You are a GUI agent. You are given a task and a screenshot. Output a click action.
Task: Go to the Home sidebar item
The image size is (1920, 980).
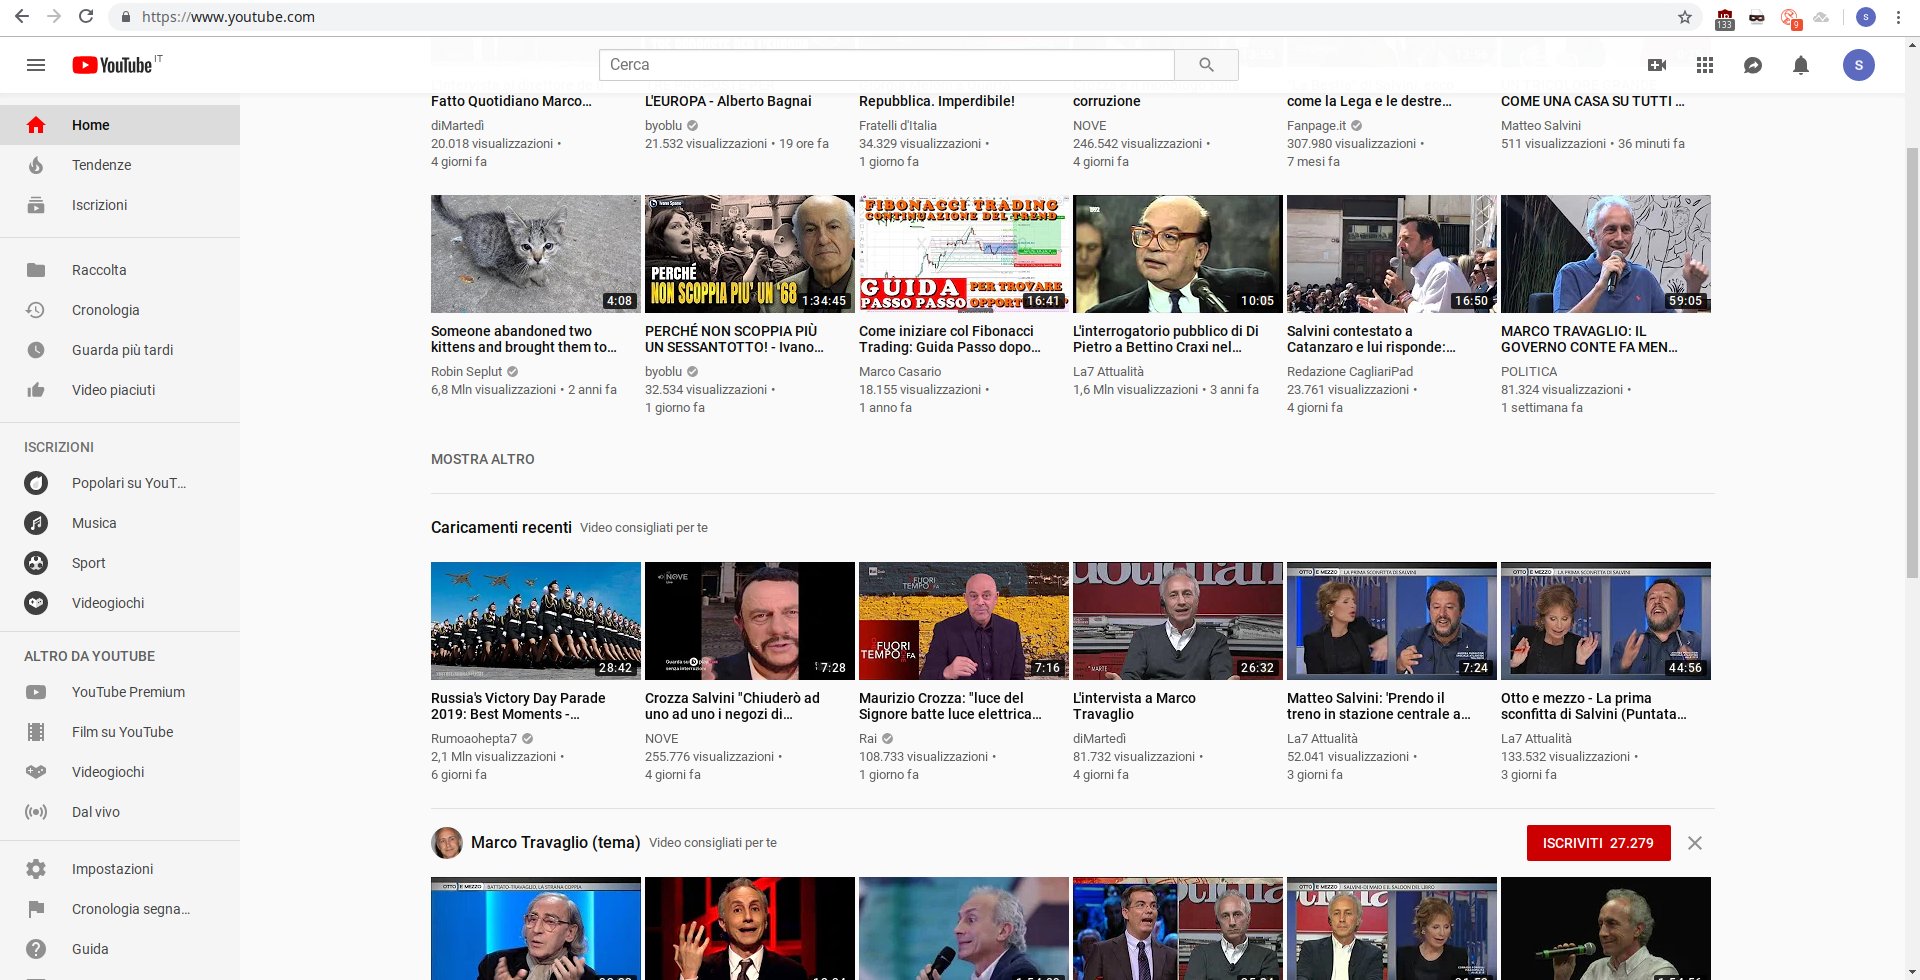point(120,125)
